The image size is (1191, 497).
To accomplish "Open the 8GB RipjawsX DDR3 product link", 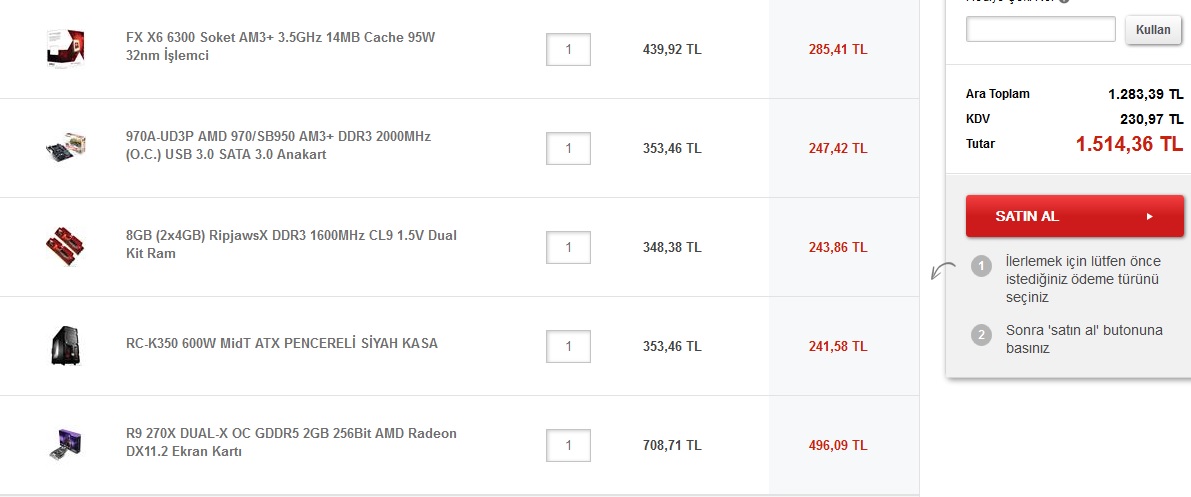I will pos(291,244).
